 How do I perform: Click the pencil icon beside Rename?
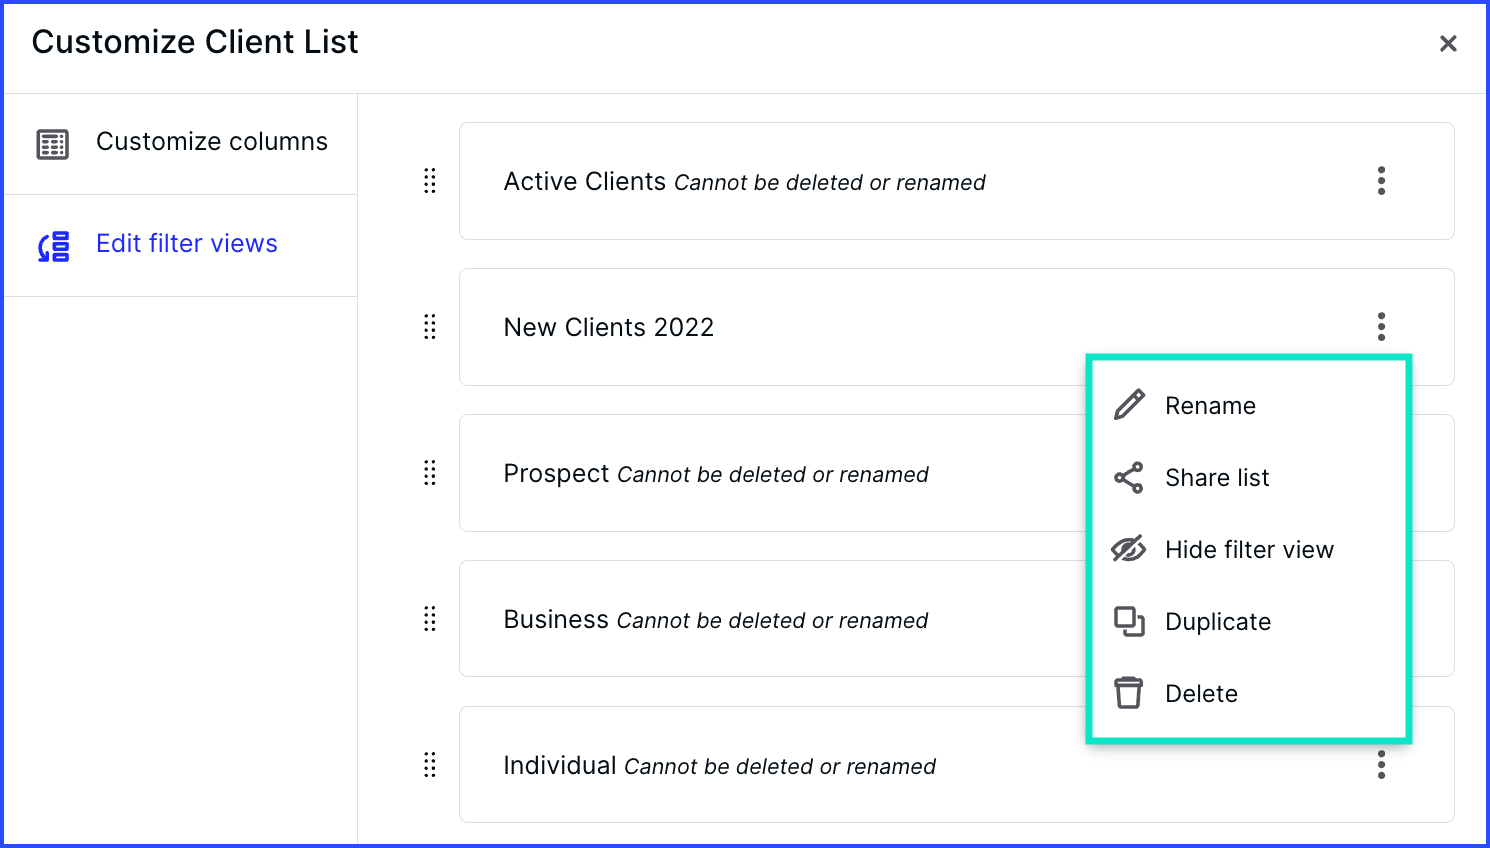tap(1129, 405)
